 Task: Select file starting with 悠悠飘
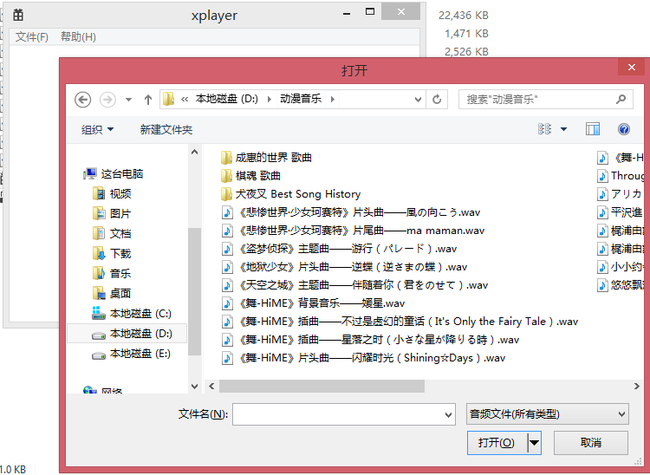621,285
